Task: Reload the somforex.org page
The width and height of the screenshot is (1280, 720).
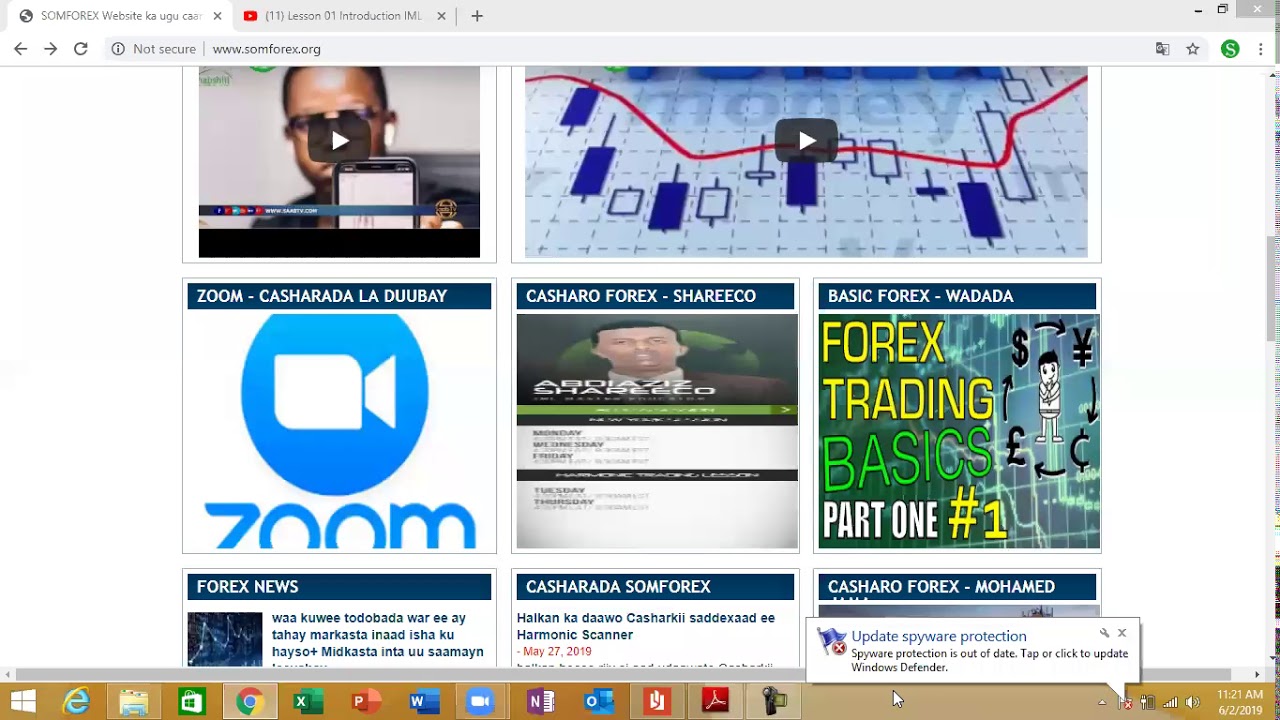Action: click(x=81, y=48)
